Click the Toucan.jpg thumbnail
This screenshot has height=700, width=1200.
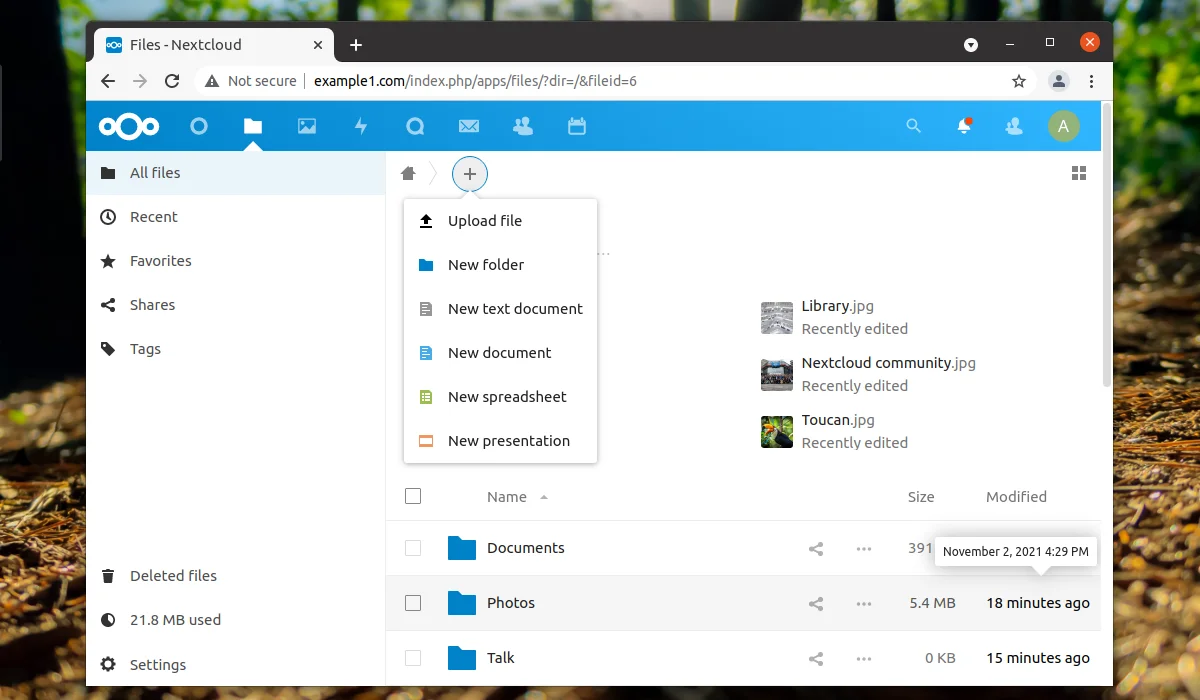pyautogui.click(x=777, y=432)
